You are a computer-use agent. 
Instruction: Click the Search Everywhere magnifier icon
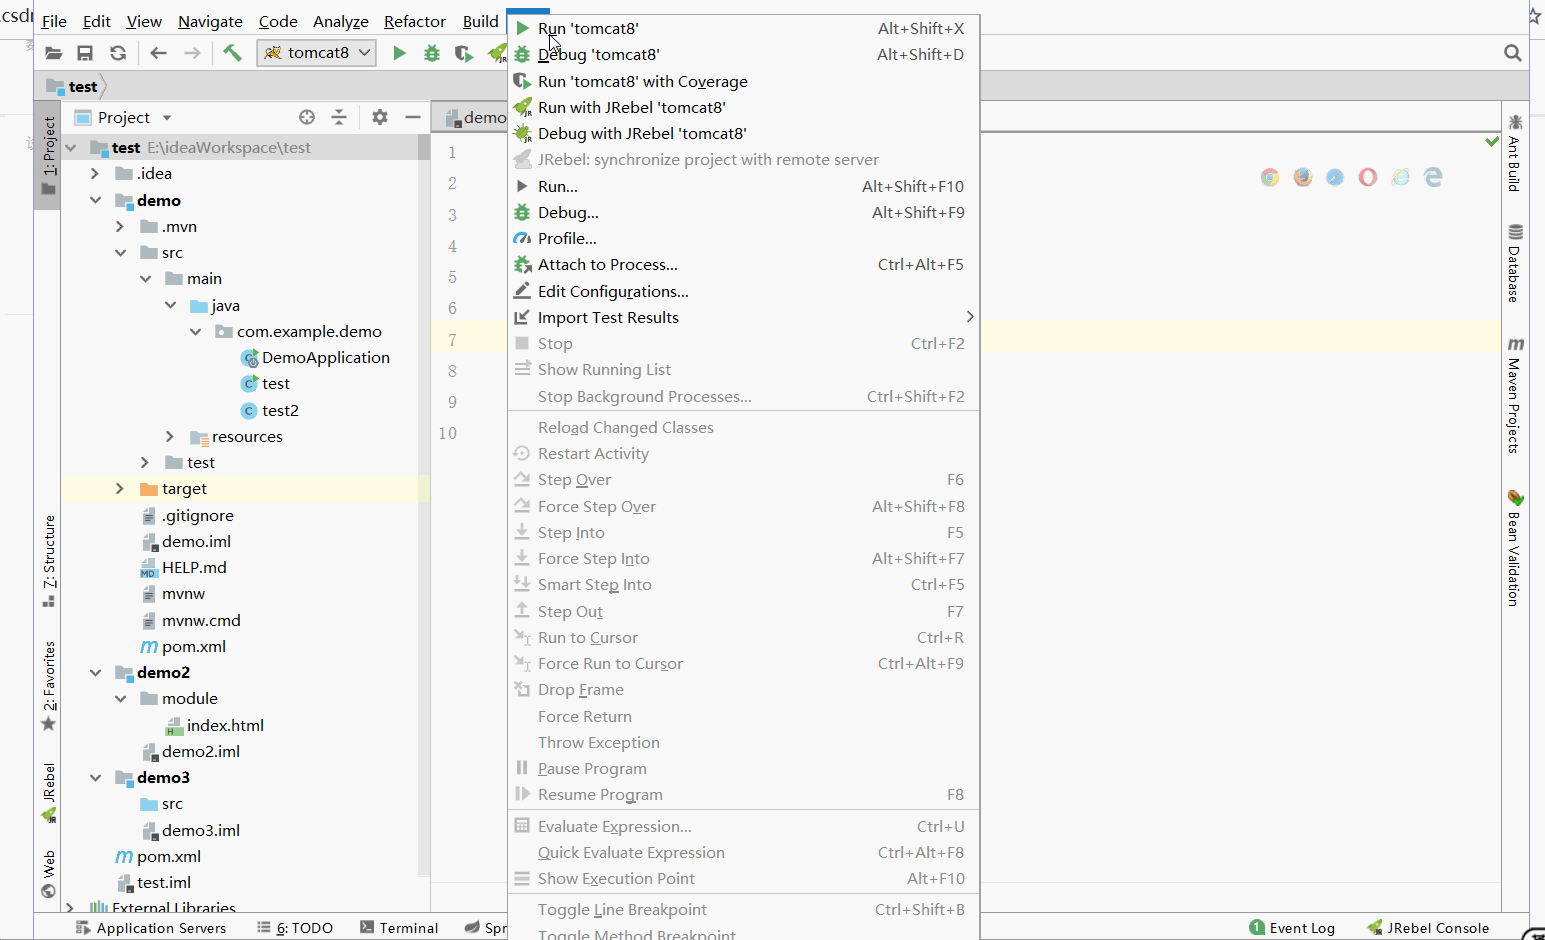point(1513,53)
